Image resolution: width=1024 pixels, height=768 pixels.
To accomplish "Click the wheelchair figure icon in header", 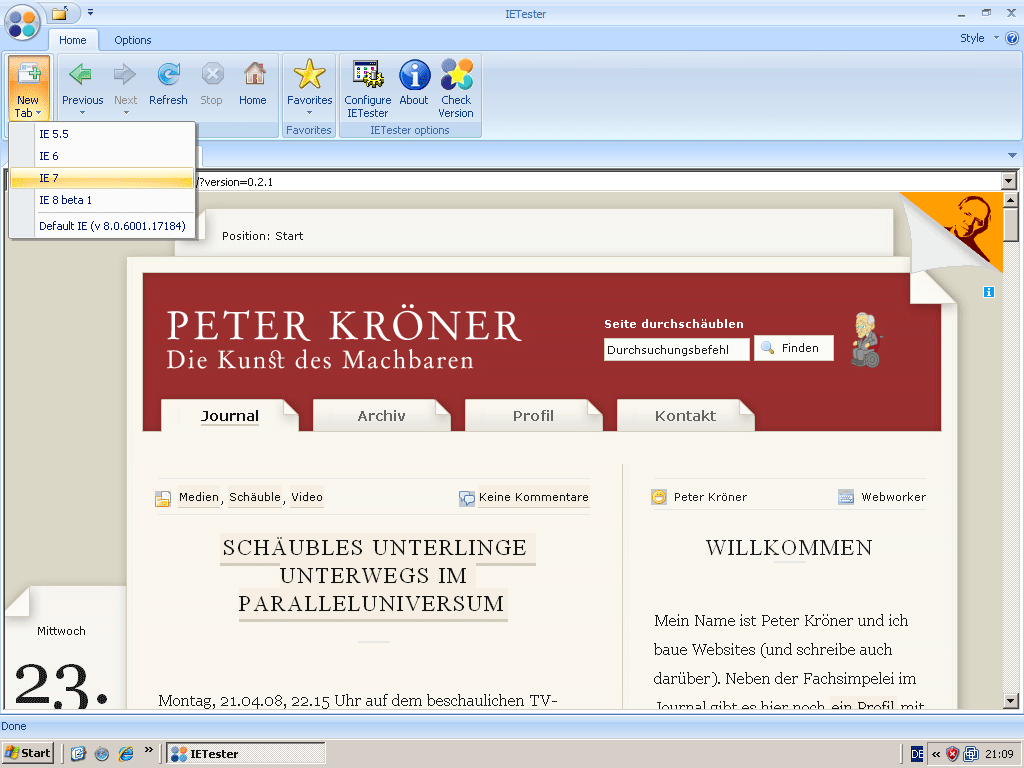I will tap(866, 340).
